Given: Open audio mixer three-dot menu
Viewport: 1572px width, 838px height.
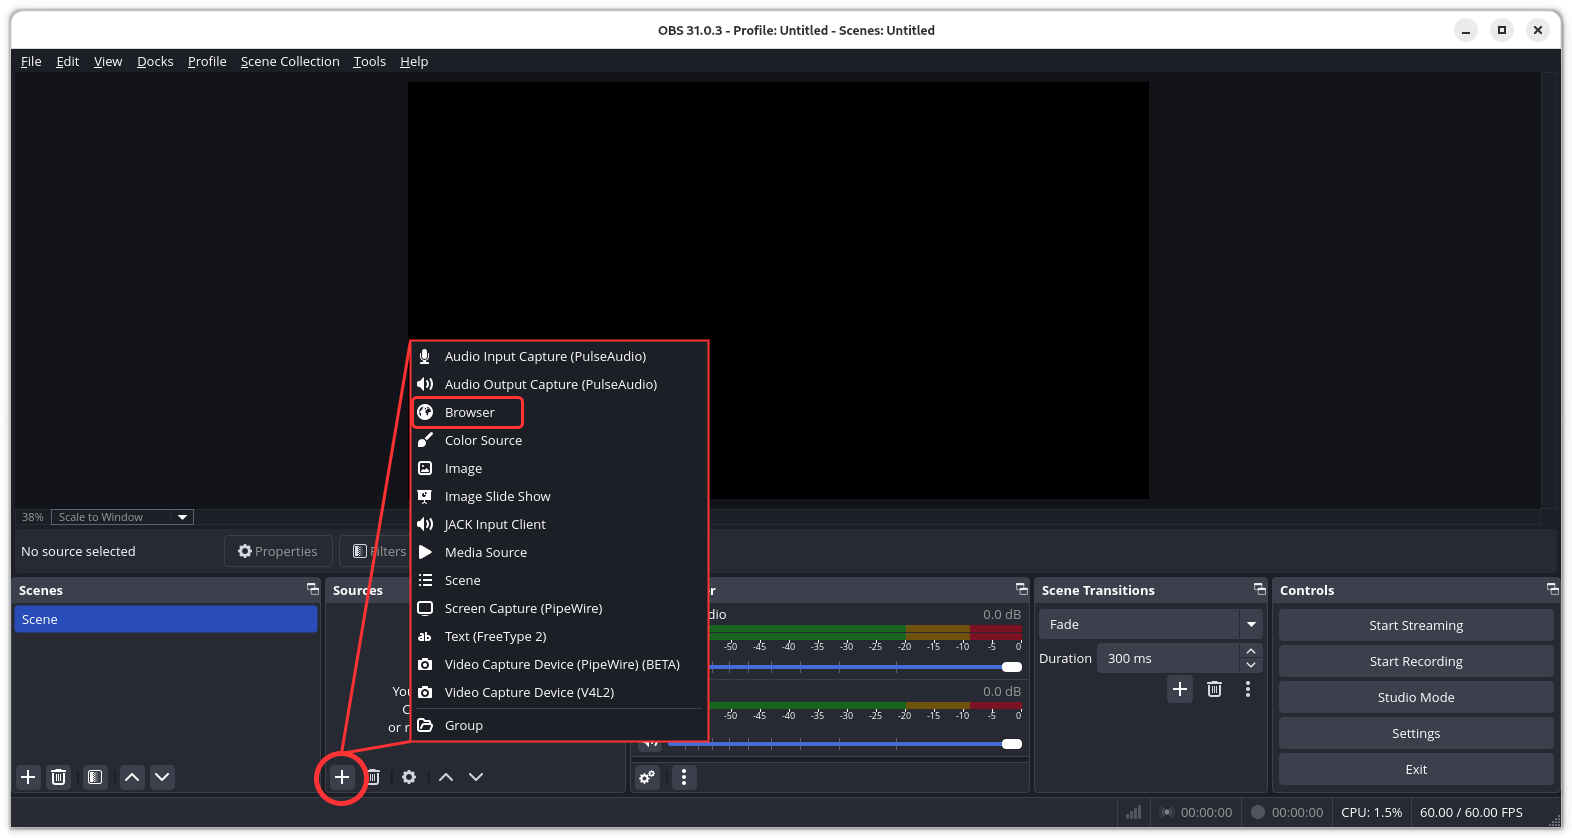Looking at the screenshot, I should click(x=684, y=777).
